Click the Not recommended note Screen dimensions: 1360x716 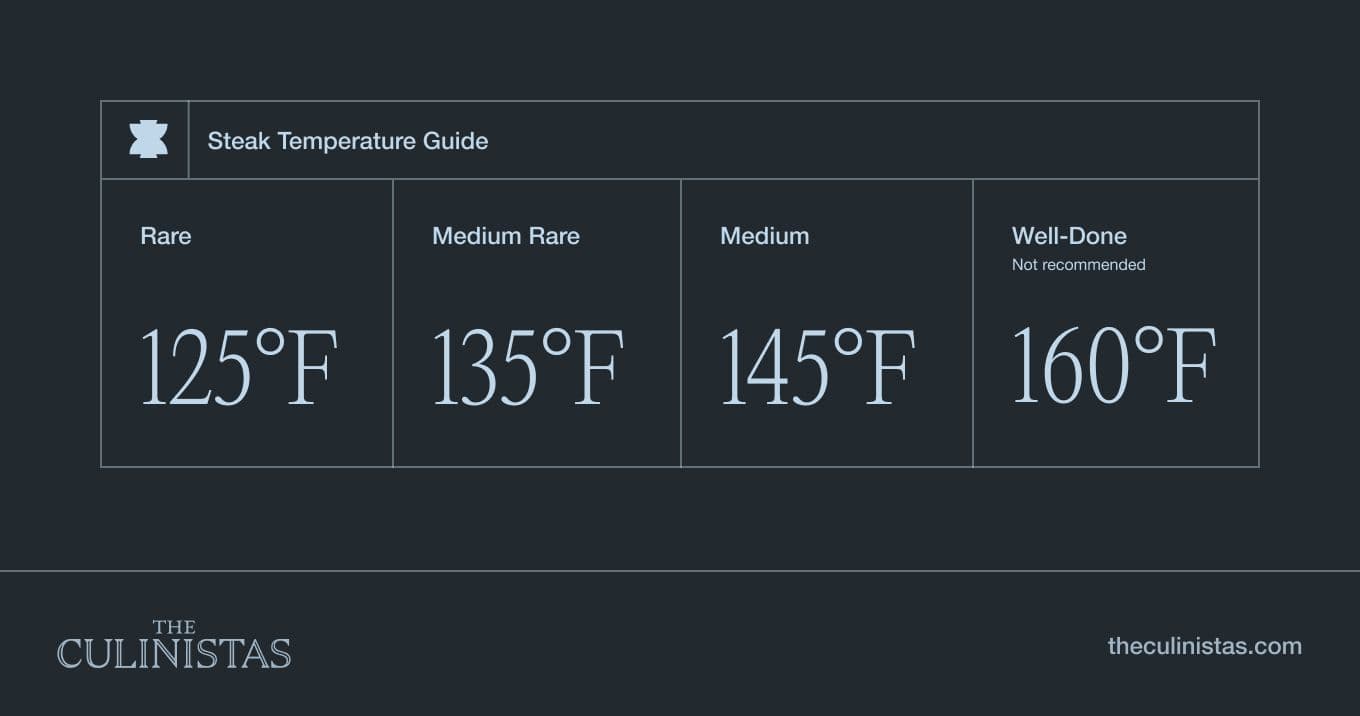click(1078, 265)
